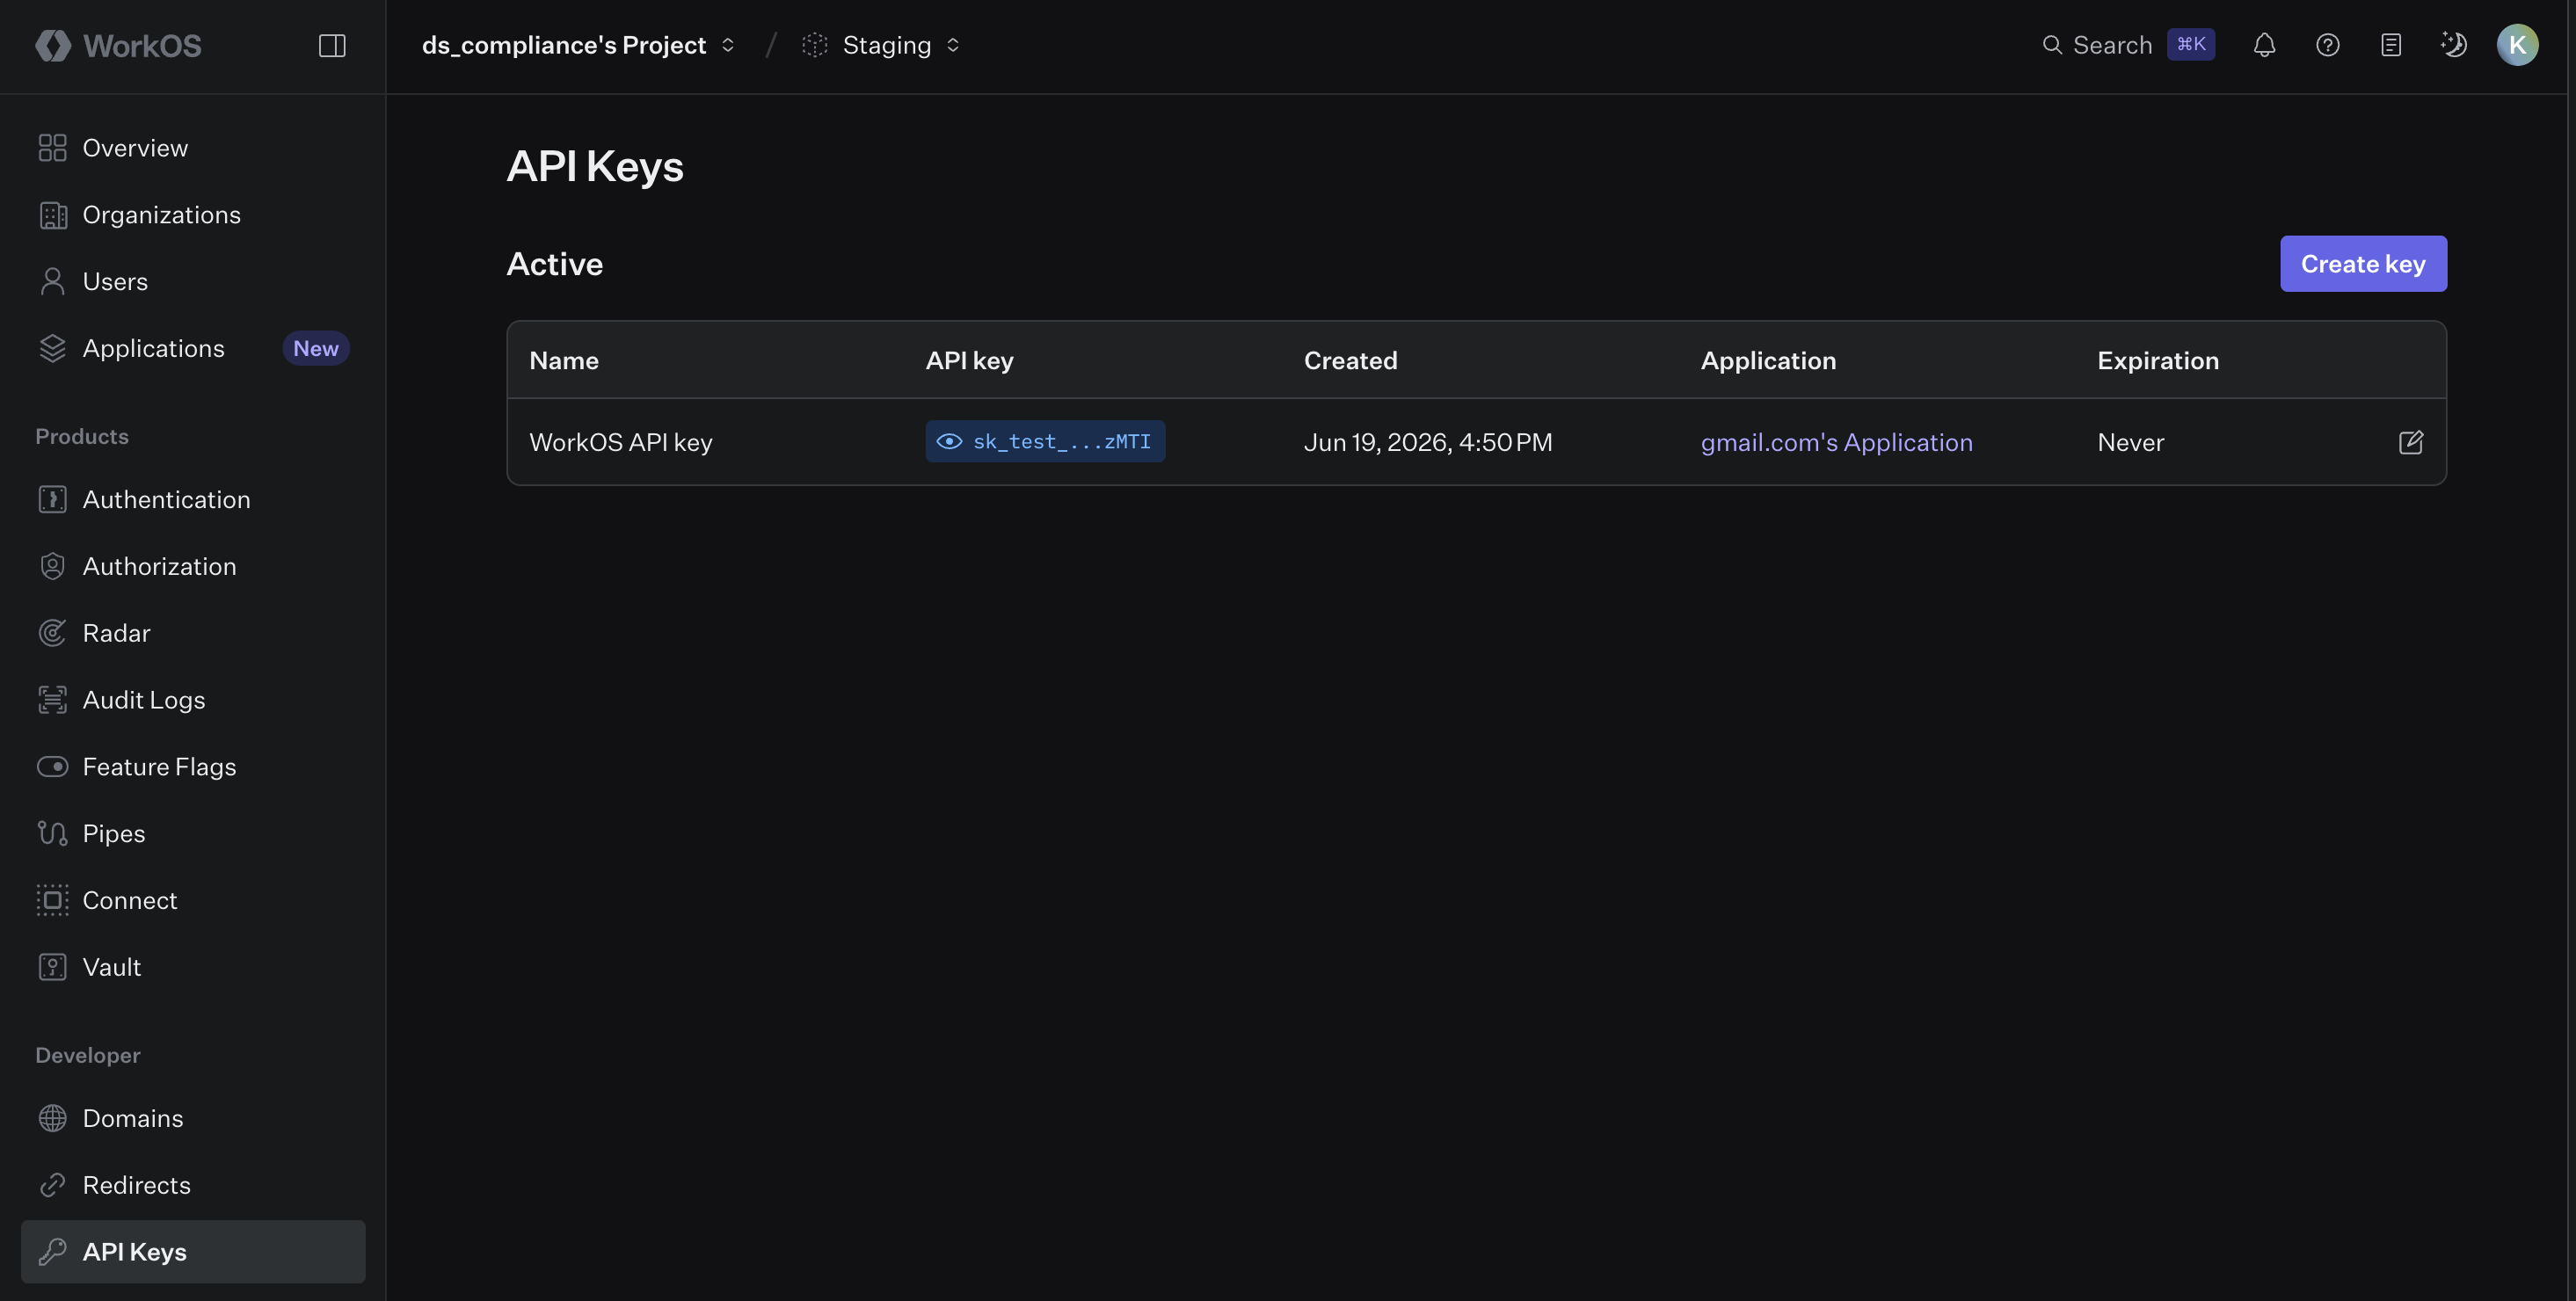Click the Jun 19, 2026, 4:50 PM cell
2576x1301 pixels.
[x=1428, y=442]
